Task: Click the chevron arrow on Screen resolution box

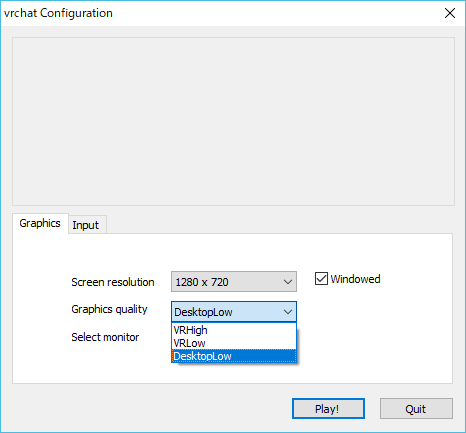Action: [288, 282]
